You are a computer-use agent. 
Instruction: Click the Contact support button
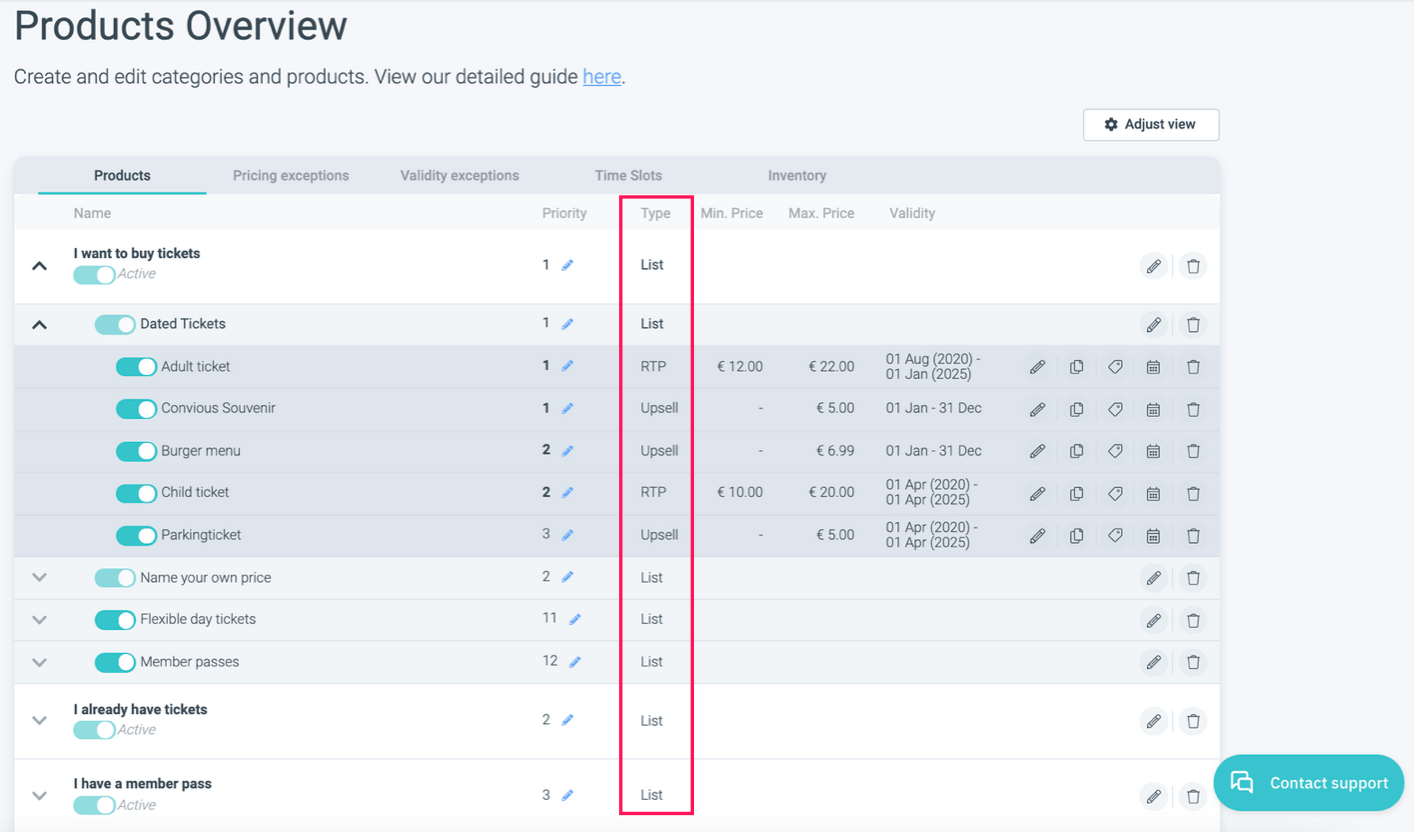(1309, 783)
